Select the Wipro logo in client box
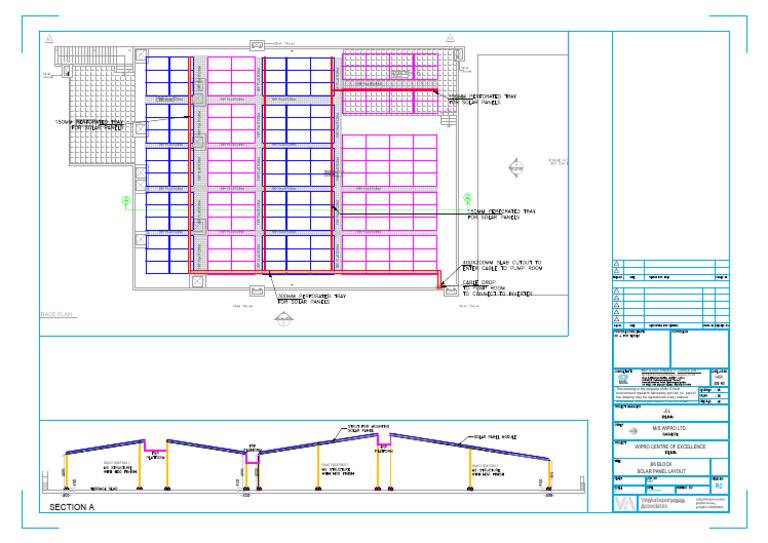 [633, 431]
